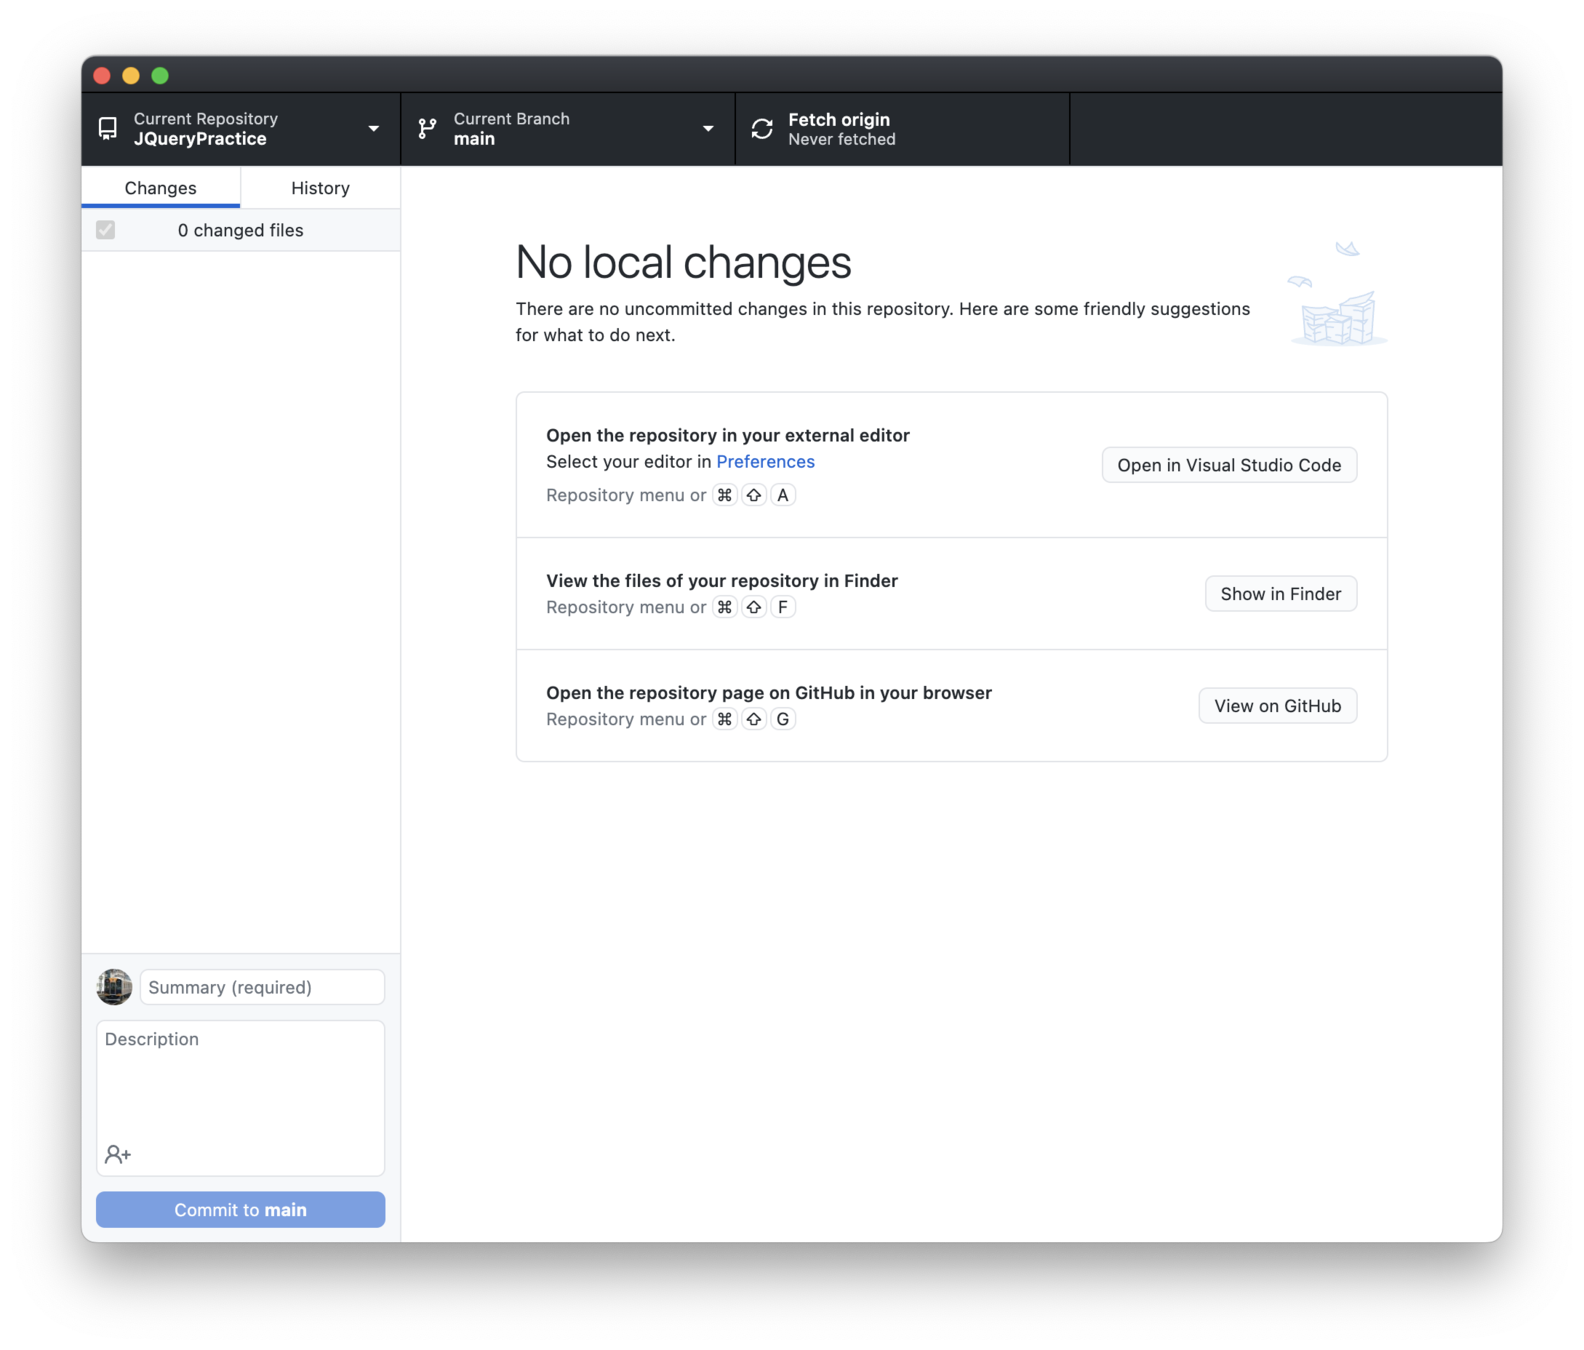Click Open in Visual Studio Code button

pyautogui.click(x=1229, y=465)
